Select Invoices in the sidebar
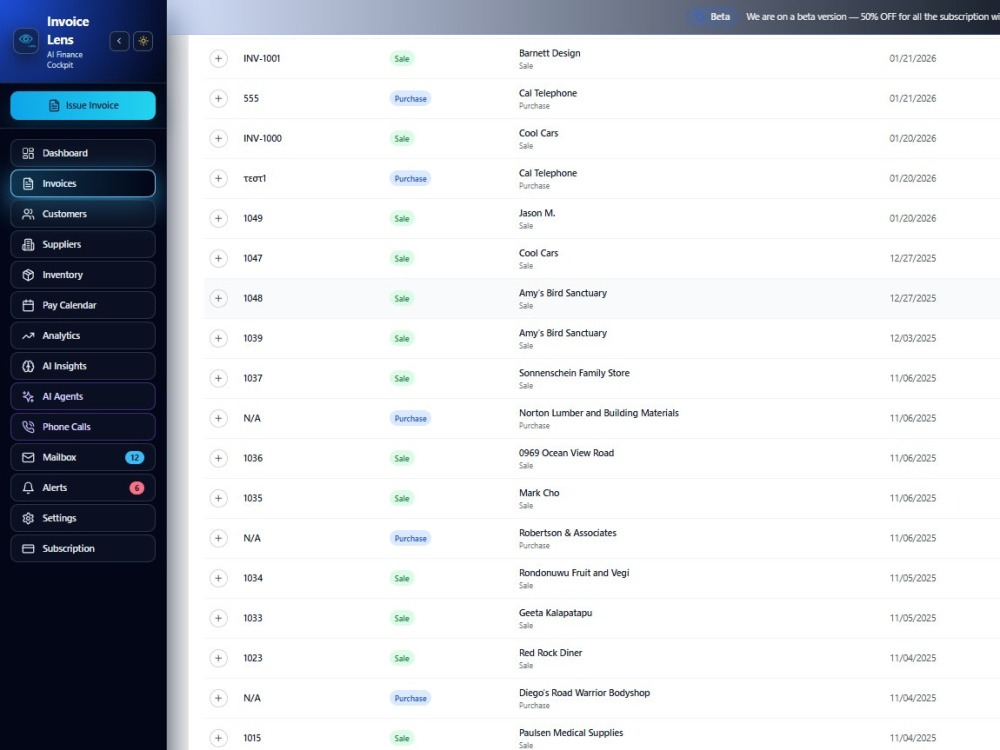The width and height of the screenshot is (1000, 750). pyautogui.click(x=83, y=184)
